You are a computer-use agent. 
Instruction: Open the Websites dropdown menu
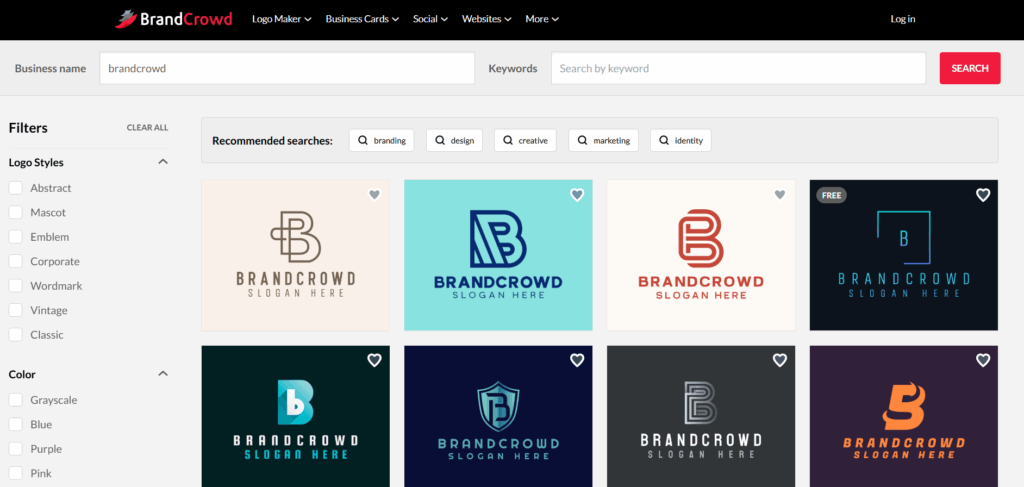pos(487,19)
